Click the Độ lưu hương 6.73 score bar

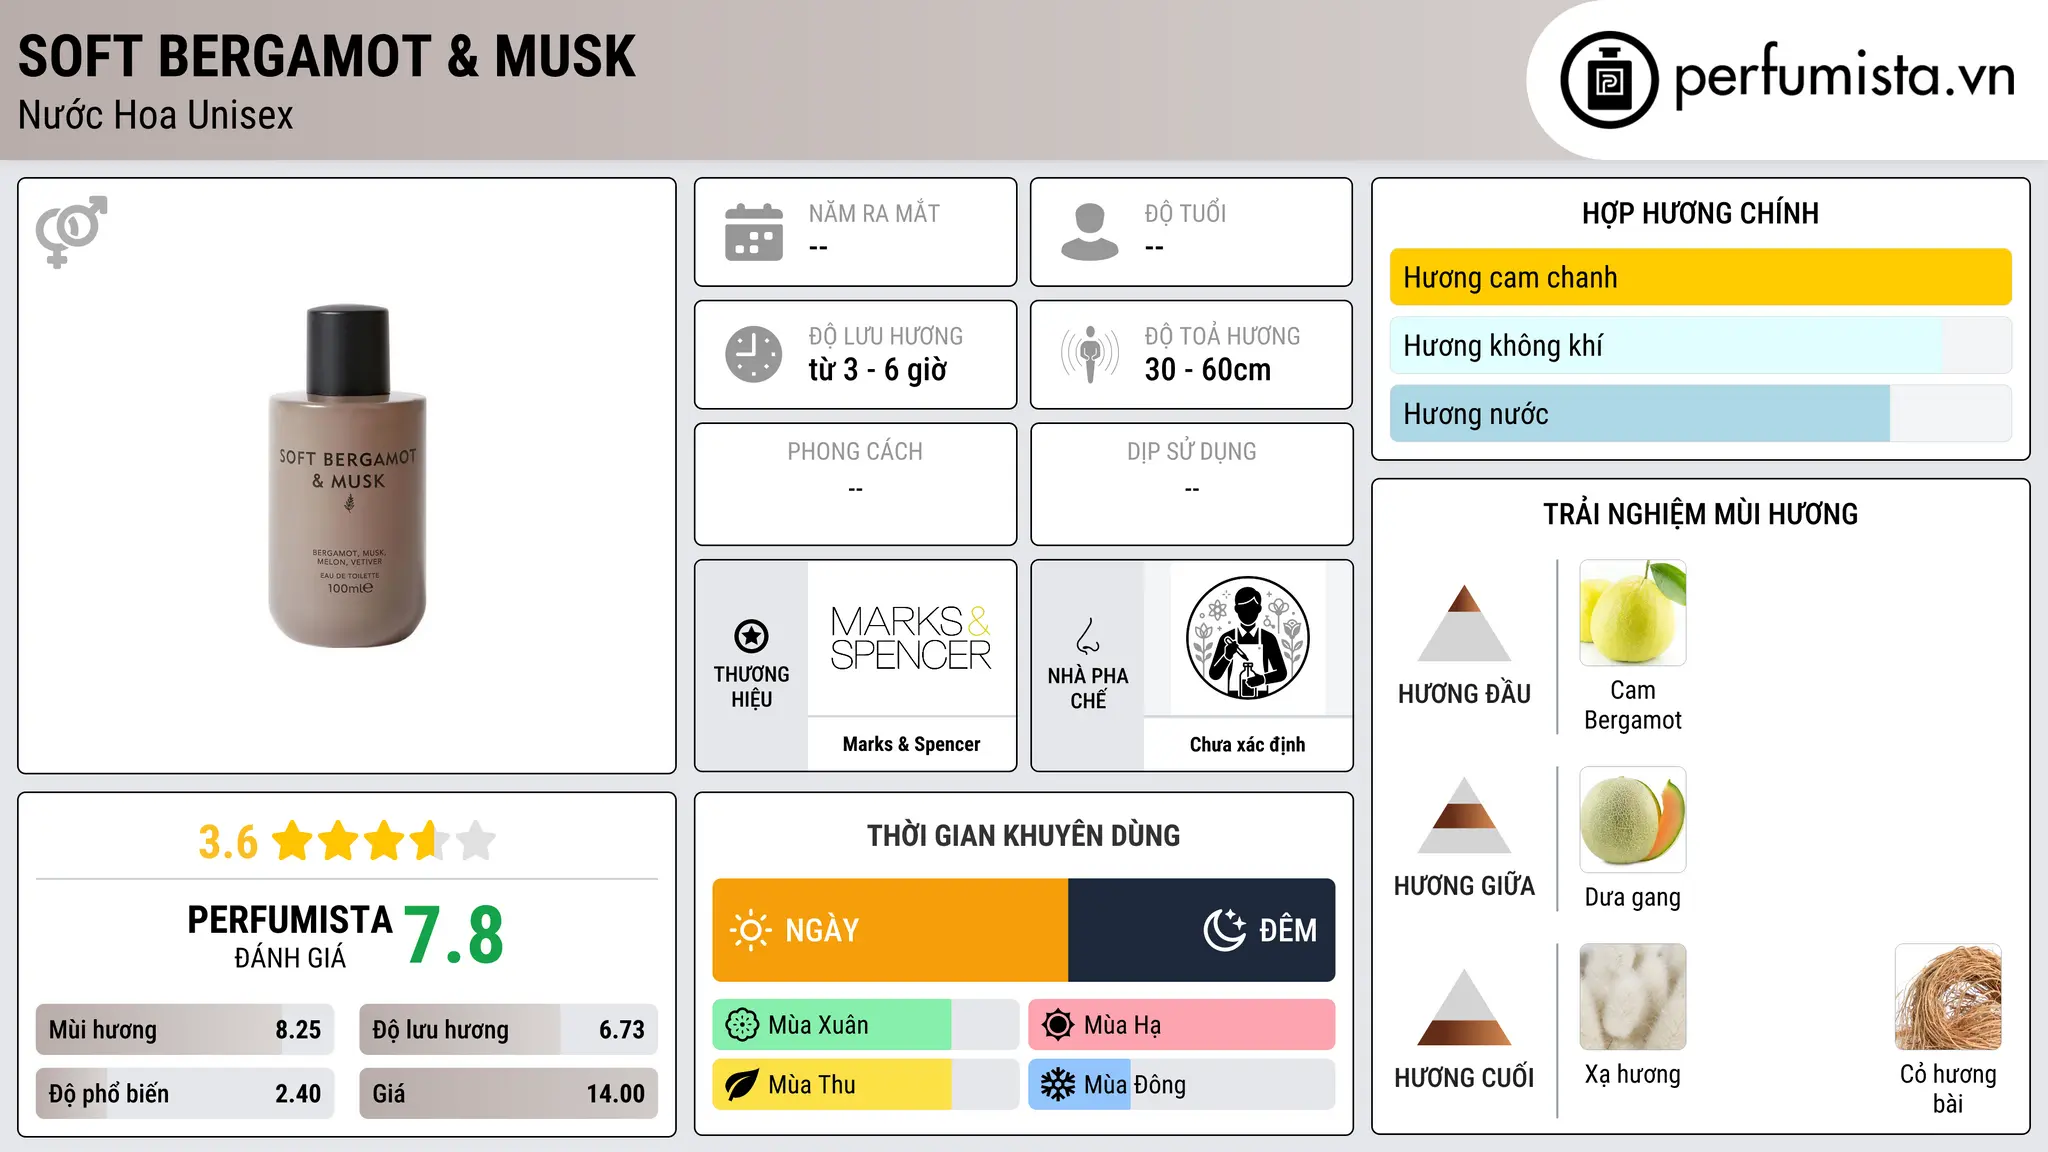tap(508, 1030)
